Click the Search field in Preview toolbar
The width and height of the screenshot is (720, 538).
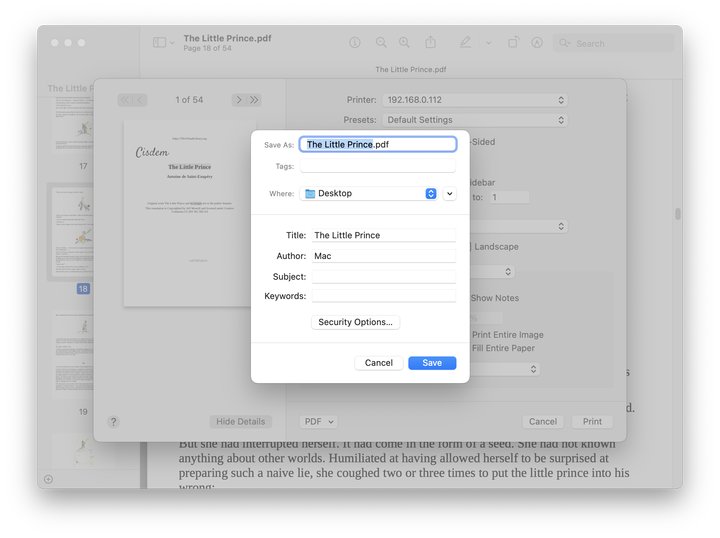(x=613, y=43)
